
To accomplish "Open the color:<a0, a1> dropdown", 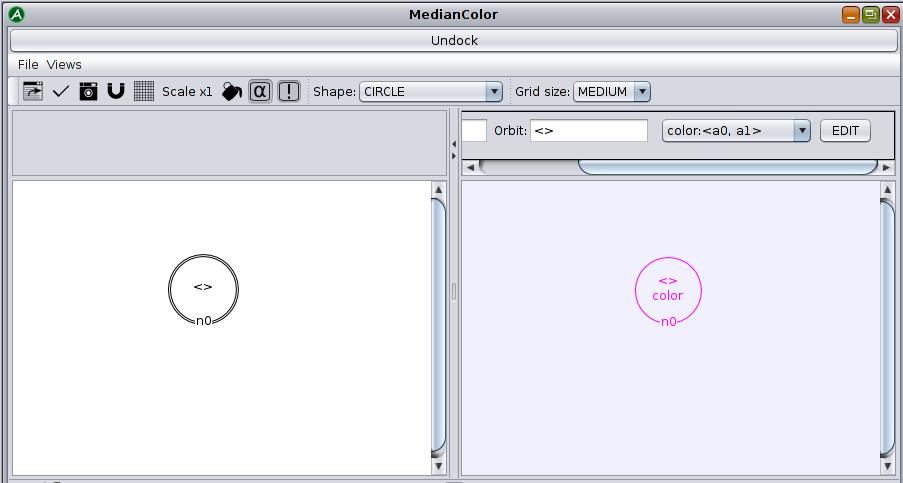I will coord(736,131).
